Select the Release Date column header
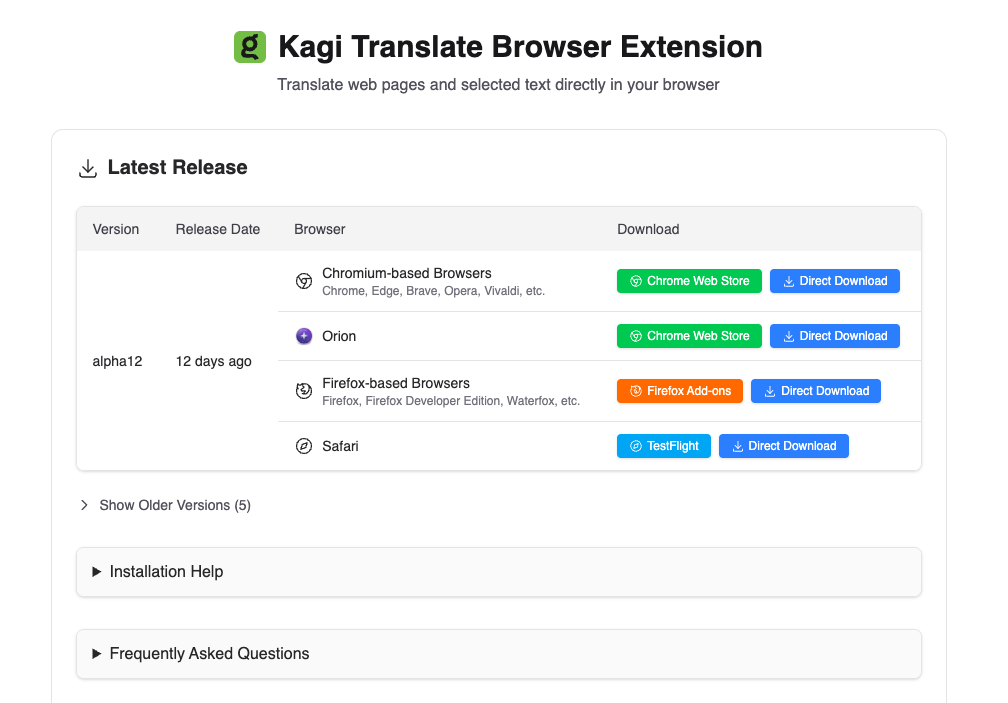1008x703 pixels. click(217, 229)
